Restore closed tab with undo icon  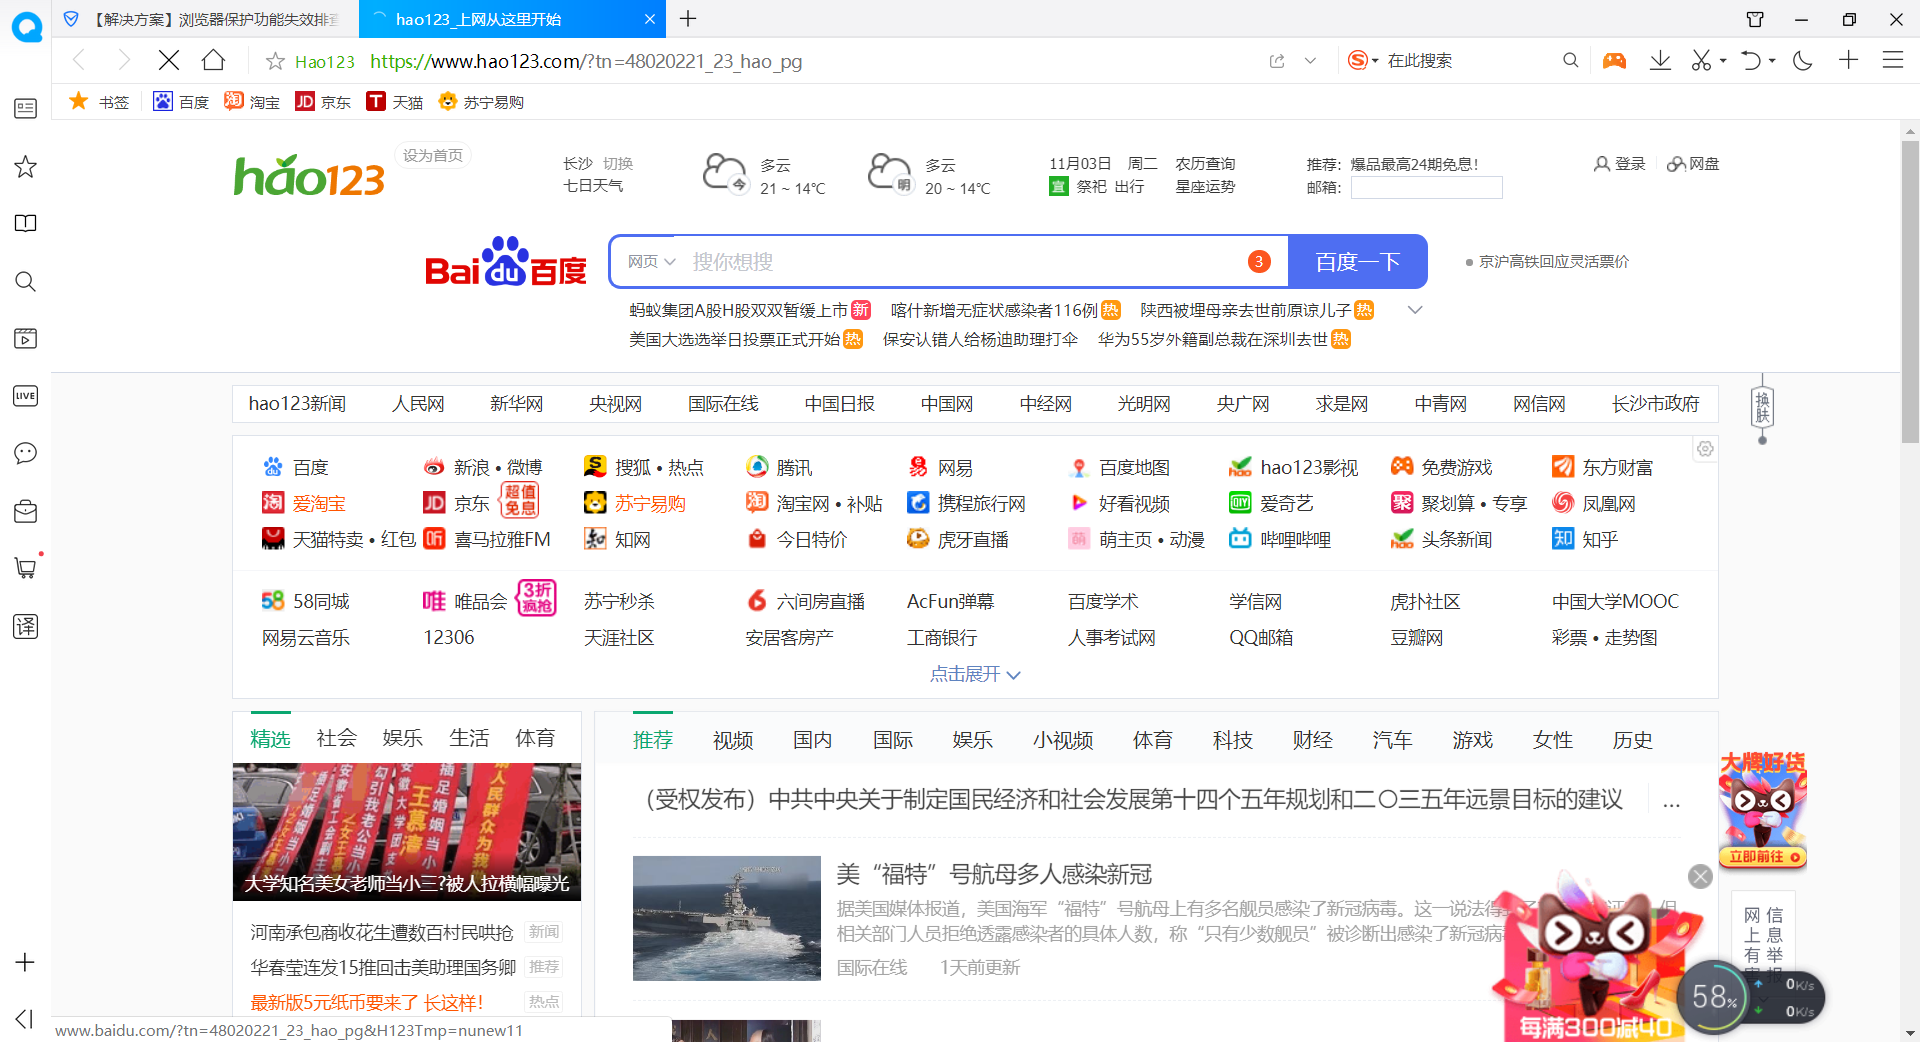coord(1750,61)
